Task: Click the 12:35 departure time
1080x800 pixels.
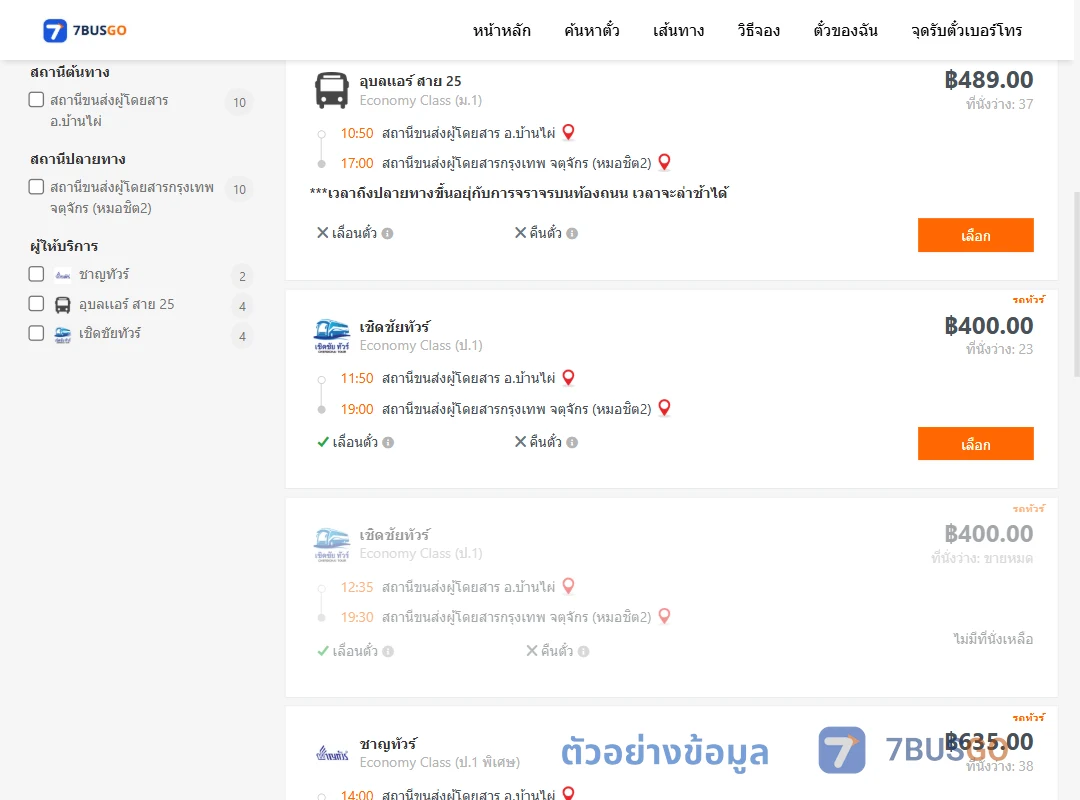Action: coord(357,587)
